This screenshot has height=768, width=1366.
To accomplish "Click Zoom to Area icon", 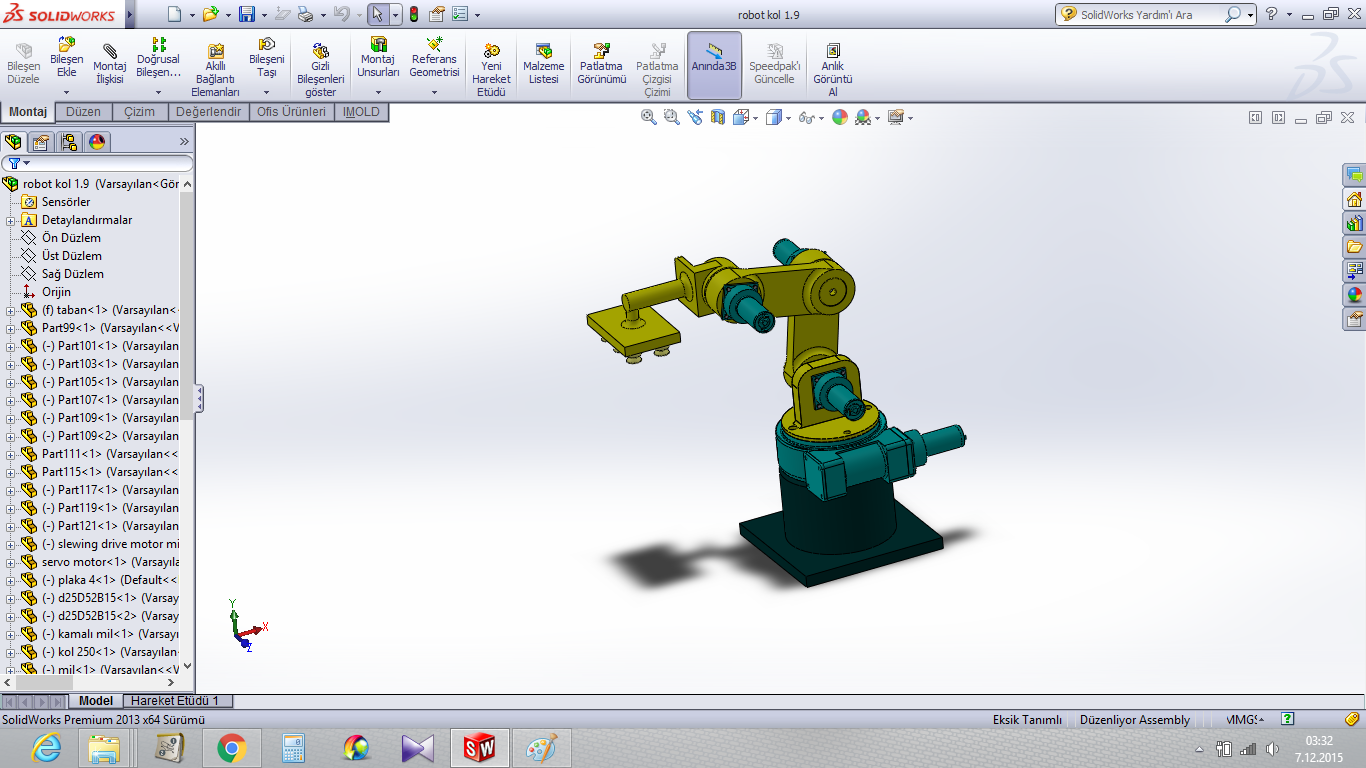I will tap(671, 117).
